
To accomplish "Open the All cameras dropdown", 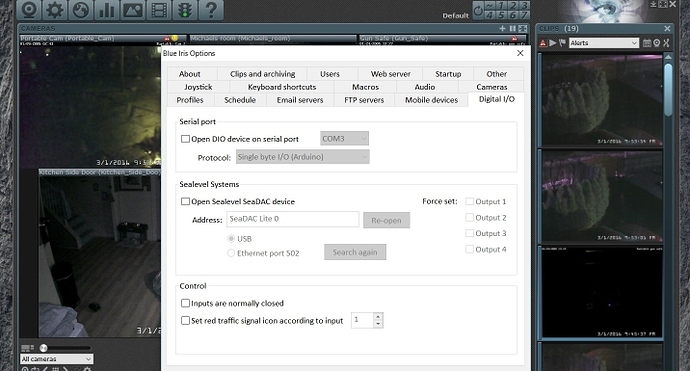I will click(56, 359).
